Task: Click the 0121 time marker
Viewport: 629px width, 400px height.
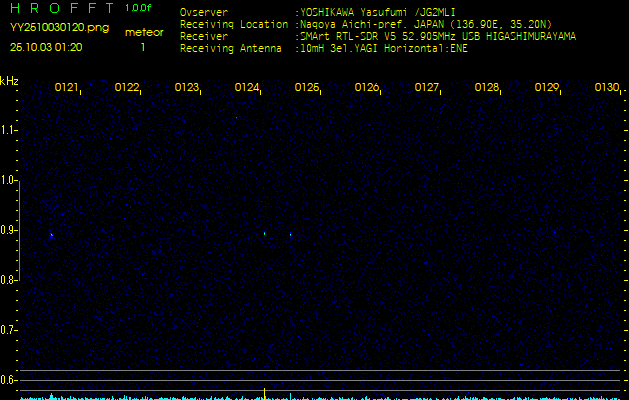Action: coord(66,87)
